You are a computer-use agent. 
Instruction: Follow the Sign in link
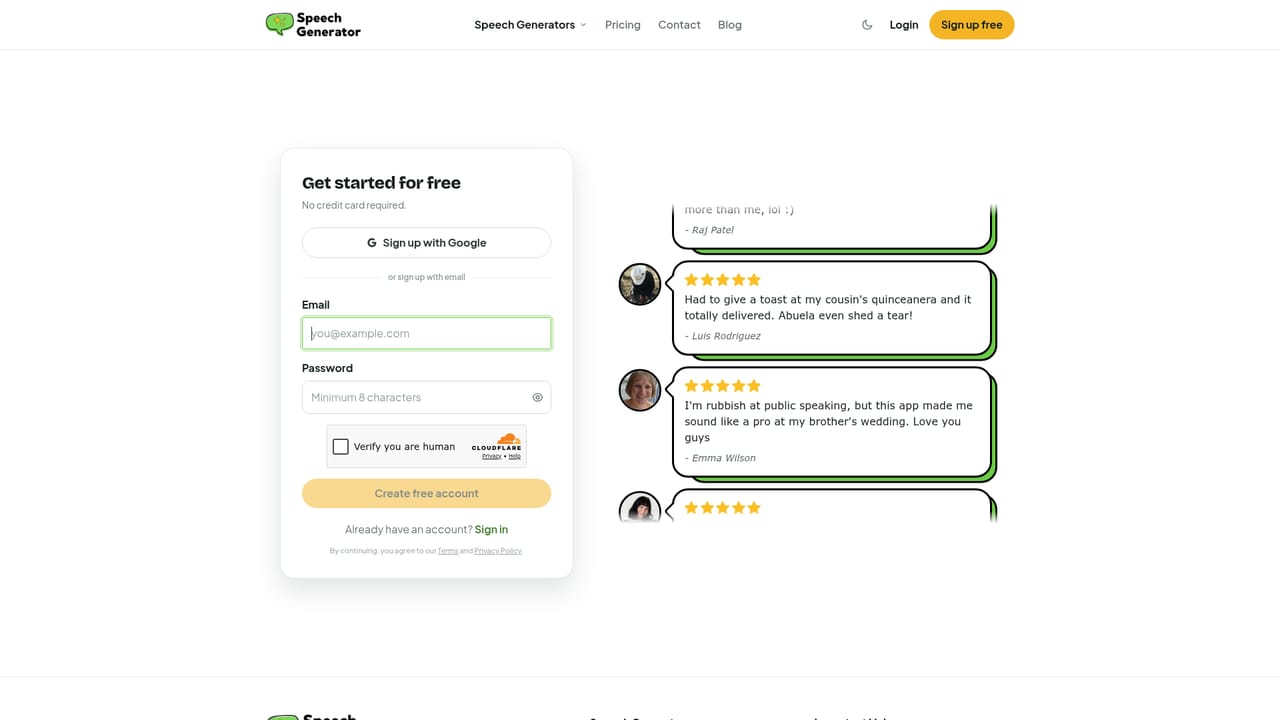[x=491, y=529]
